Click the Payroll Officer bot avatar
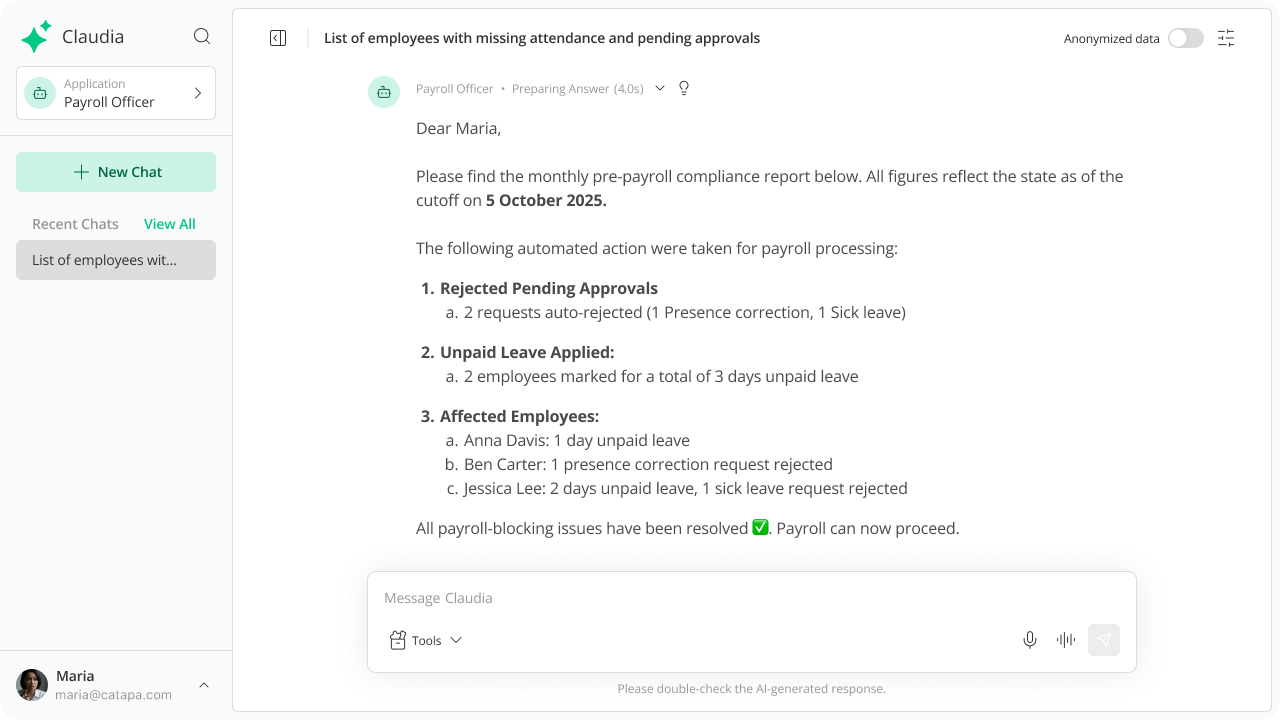Viewport: 1280px width, 720px height. point(384,92)
